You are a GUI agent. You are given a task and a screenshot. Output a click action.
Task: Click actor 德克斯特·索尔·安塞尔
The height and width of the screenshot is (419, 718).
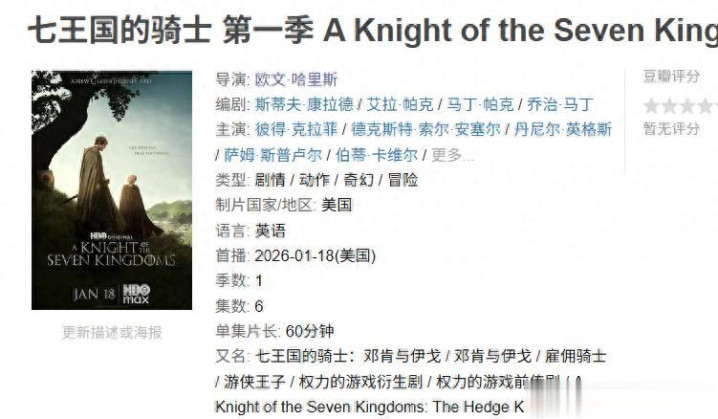[425, 129]
